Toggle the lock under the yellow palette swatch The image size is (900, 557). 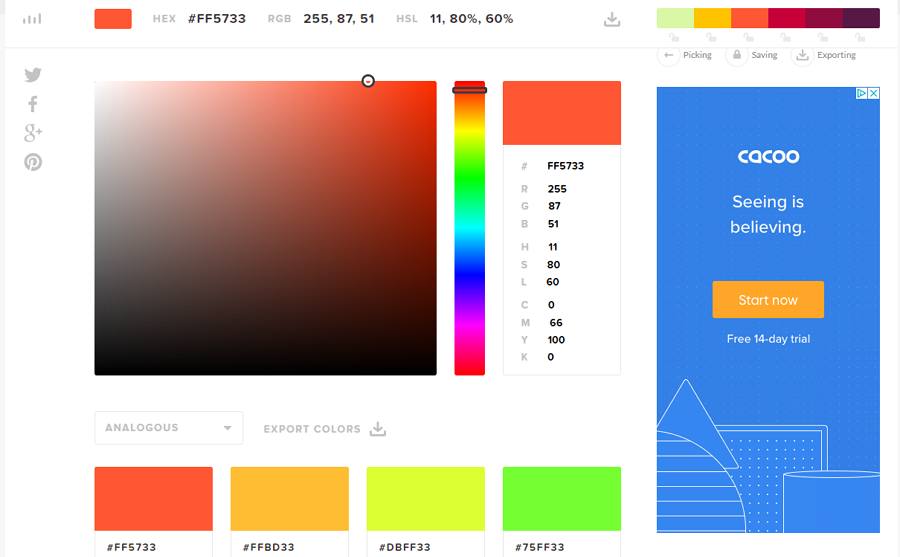click(x=712, y=38)
